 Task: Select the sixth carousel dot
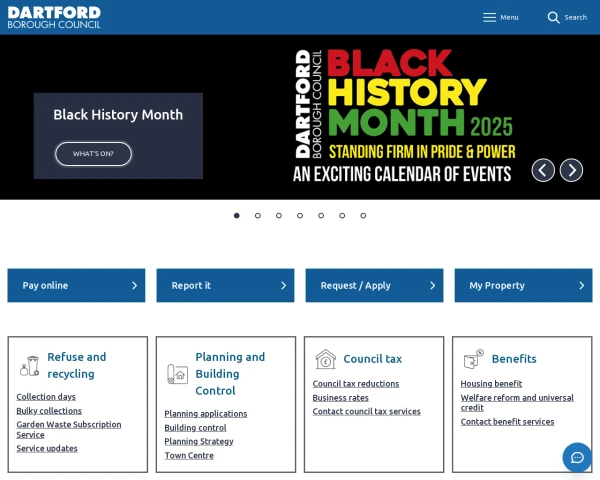(342, 216)
